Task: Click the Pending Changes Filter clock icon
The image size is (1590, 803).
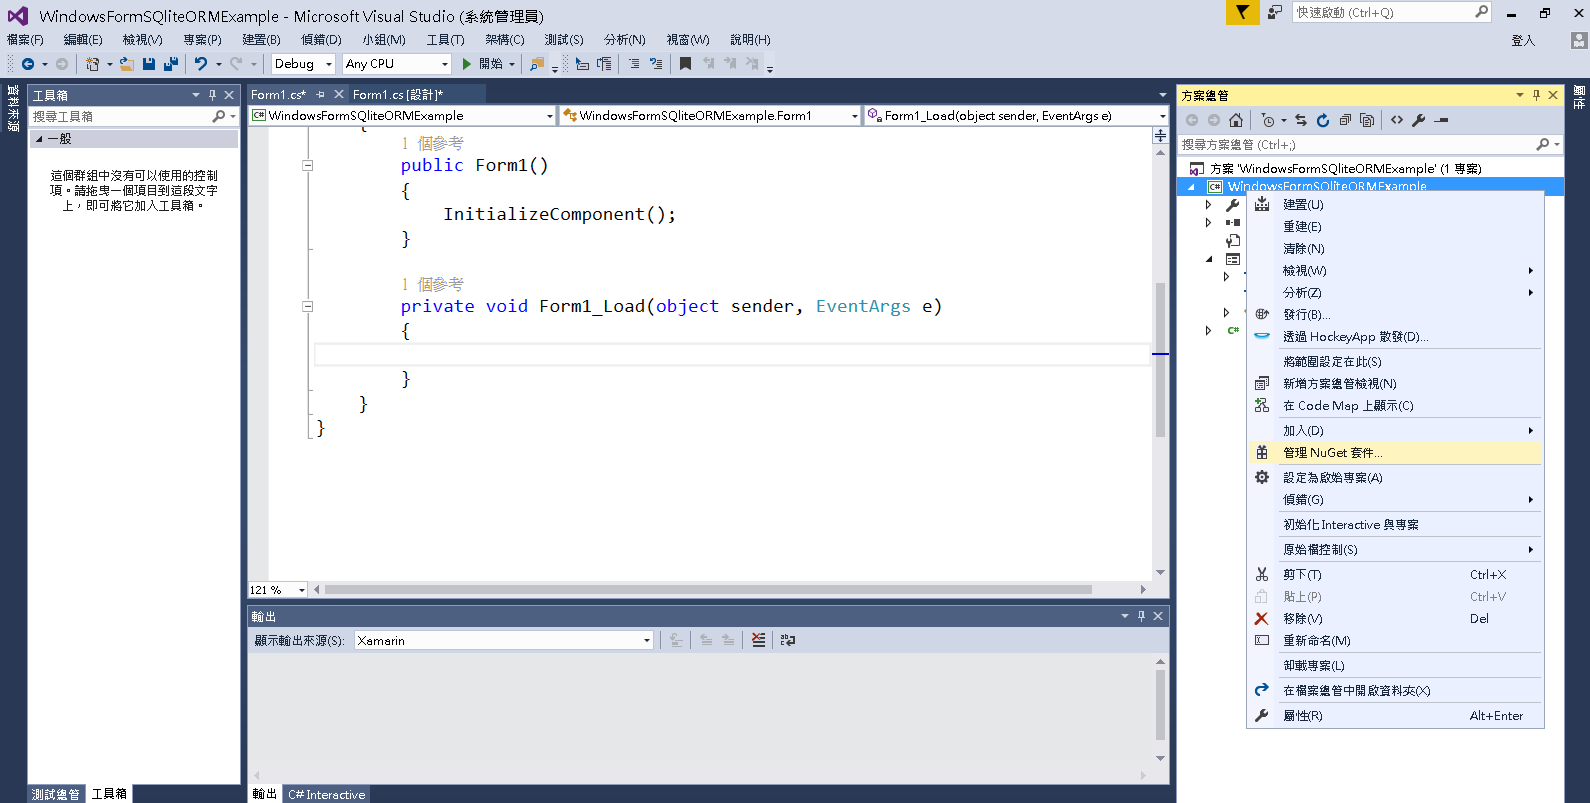Action: pyautogui.click(x=1268, y=120)
